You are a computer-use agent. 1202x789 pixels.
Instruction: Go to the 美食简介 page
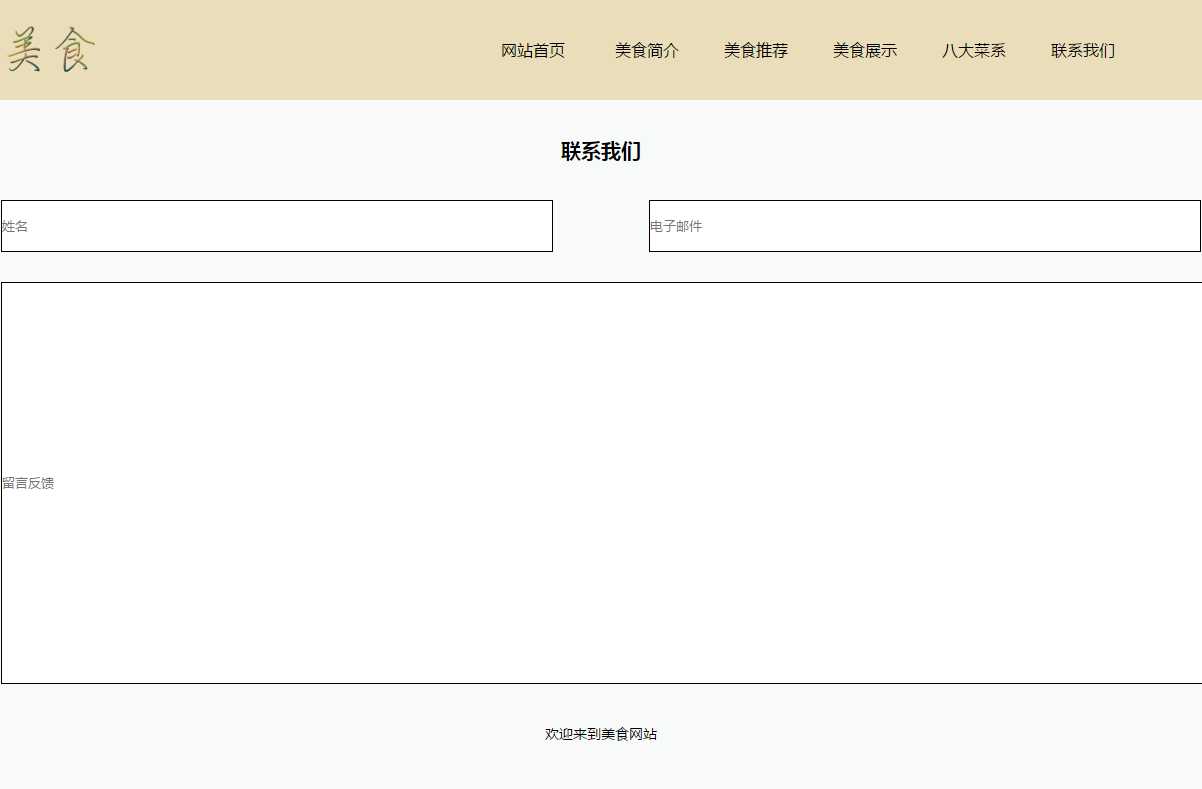[x=646, y=51]
